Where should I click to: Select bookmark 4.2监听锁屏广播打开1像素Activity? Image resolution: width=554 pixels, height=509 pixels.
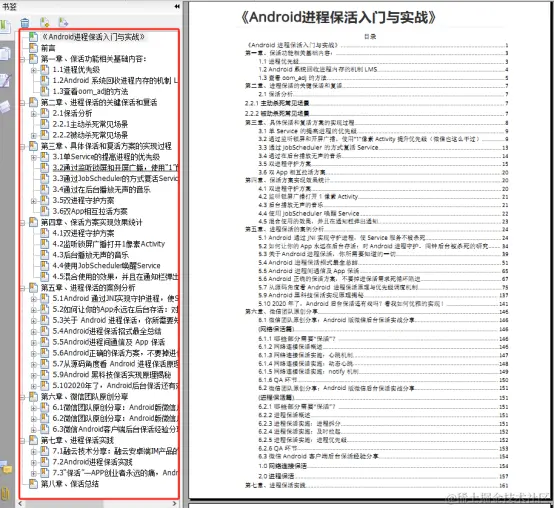pyautogui.click(x=108, y=244)
